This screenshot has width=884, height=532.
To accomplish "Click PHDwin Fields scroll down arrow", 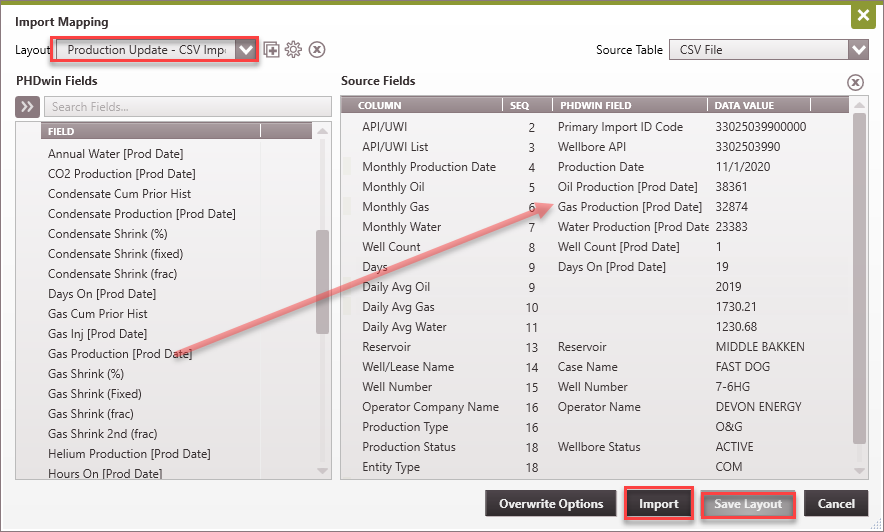I will [x=322, y=471].
